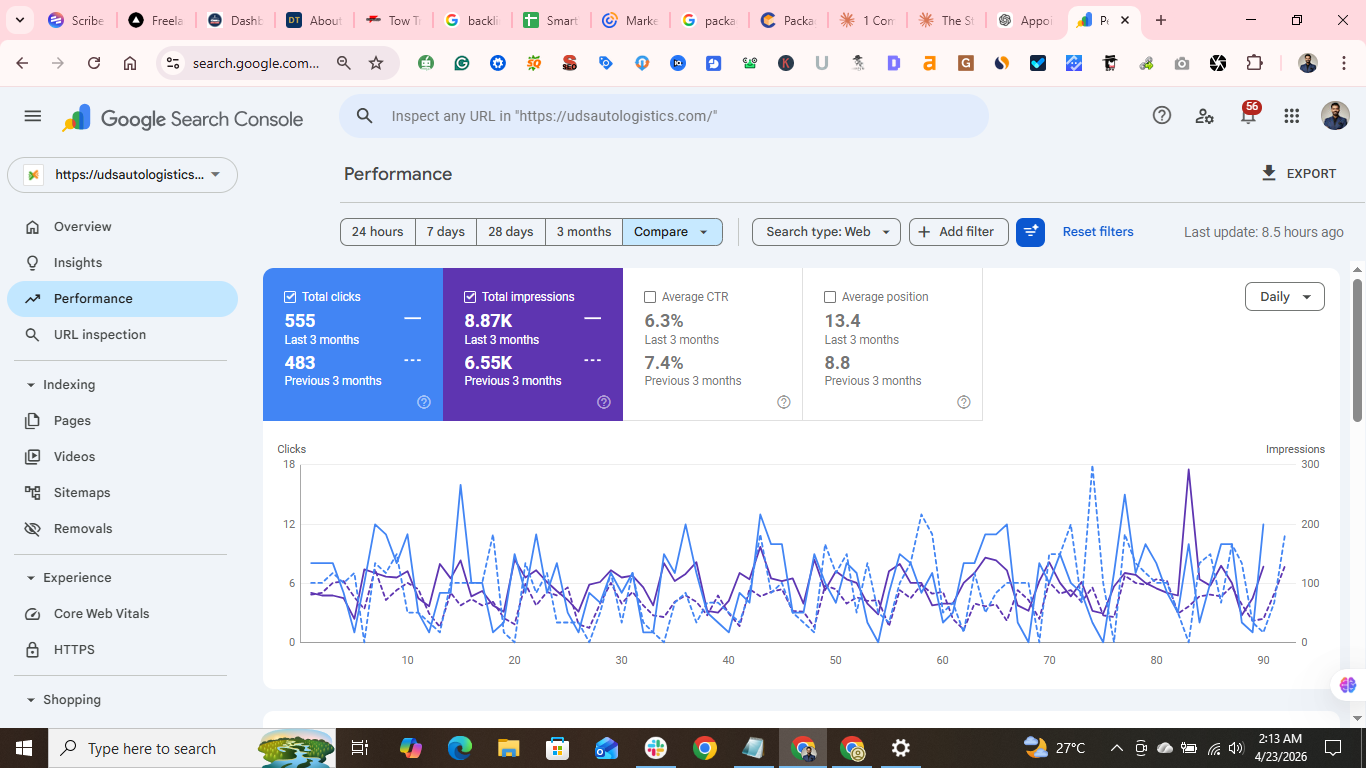The height and width of the screenshot is (768, 1366).
Task: Open Windows Settings gear in taskbar
Action: click(x=901, y=748)
